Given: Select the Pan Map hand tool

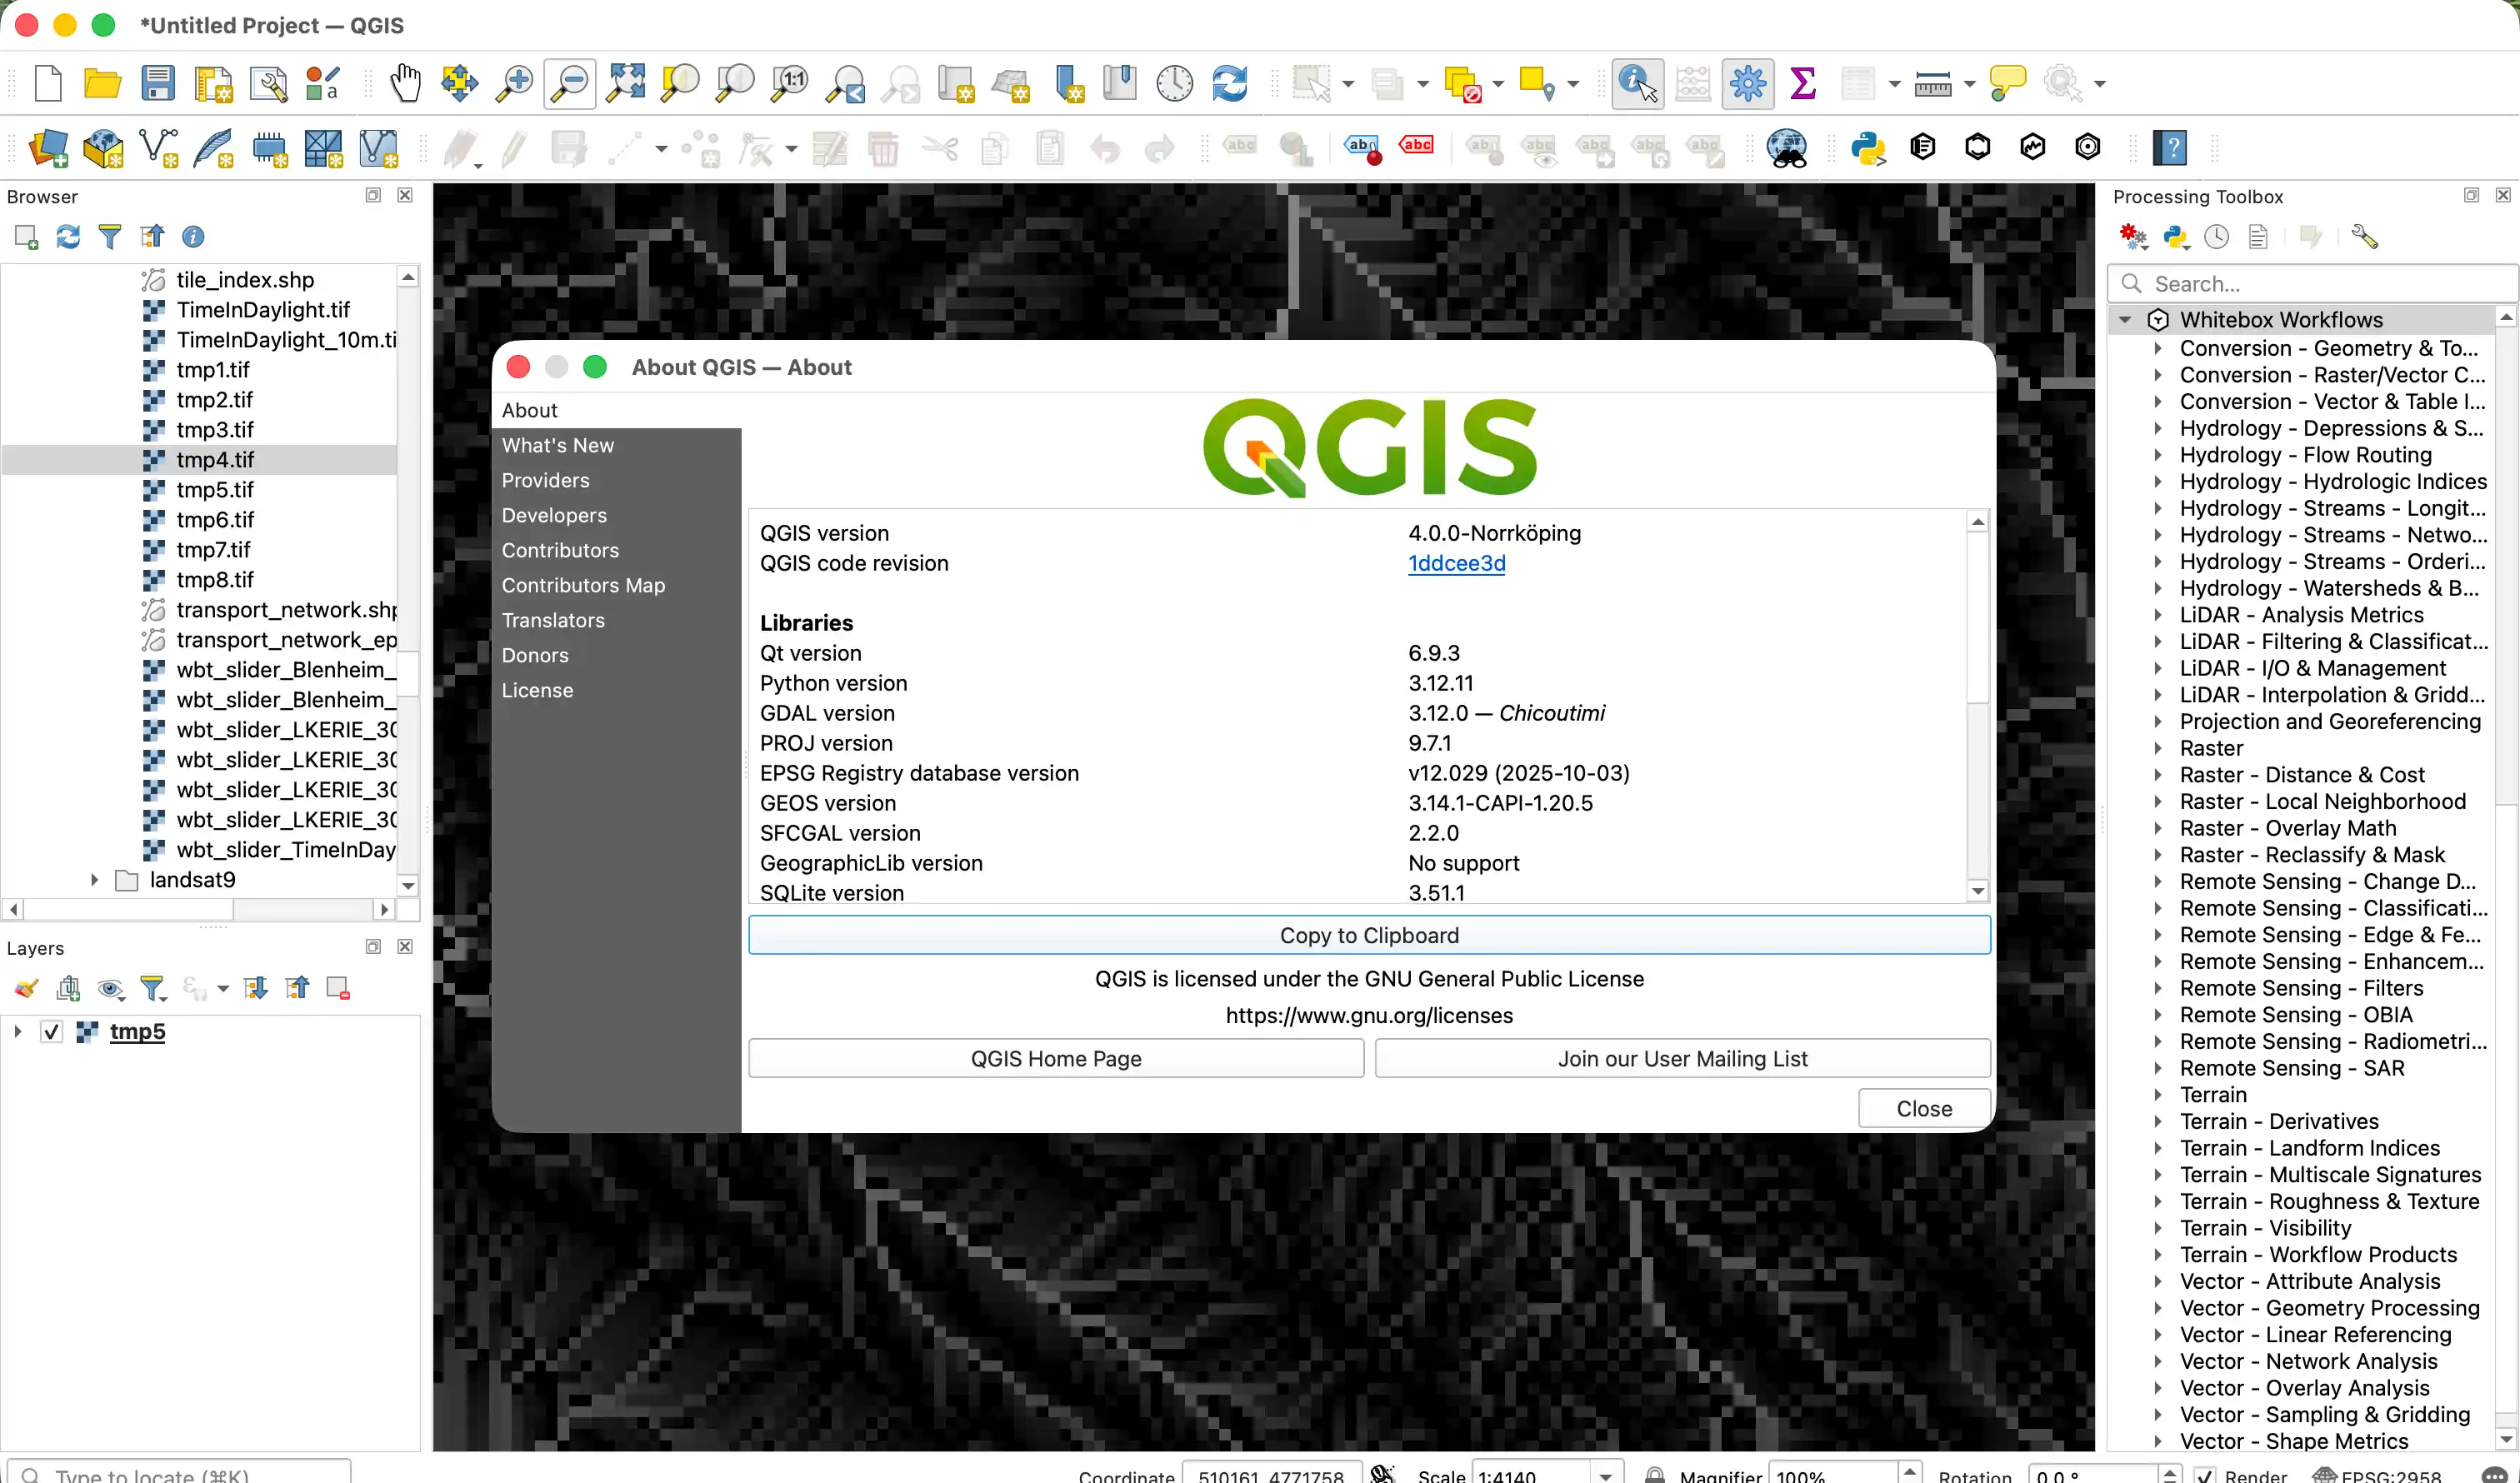Looking at the screenshot, I should pyautogui.click(x=405, y=83).
